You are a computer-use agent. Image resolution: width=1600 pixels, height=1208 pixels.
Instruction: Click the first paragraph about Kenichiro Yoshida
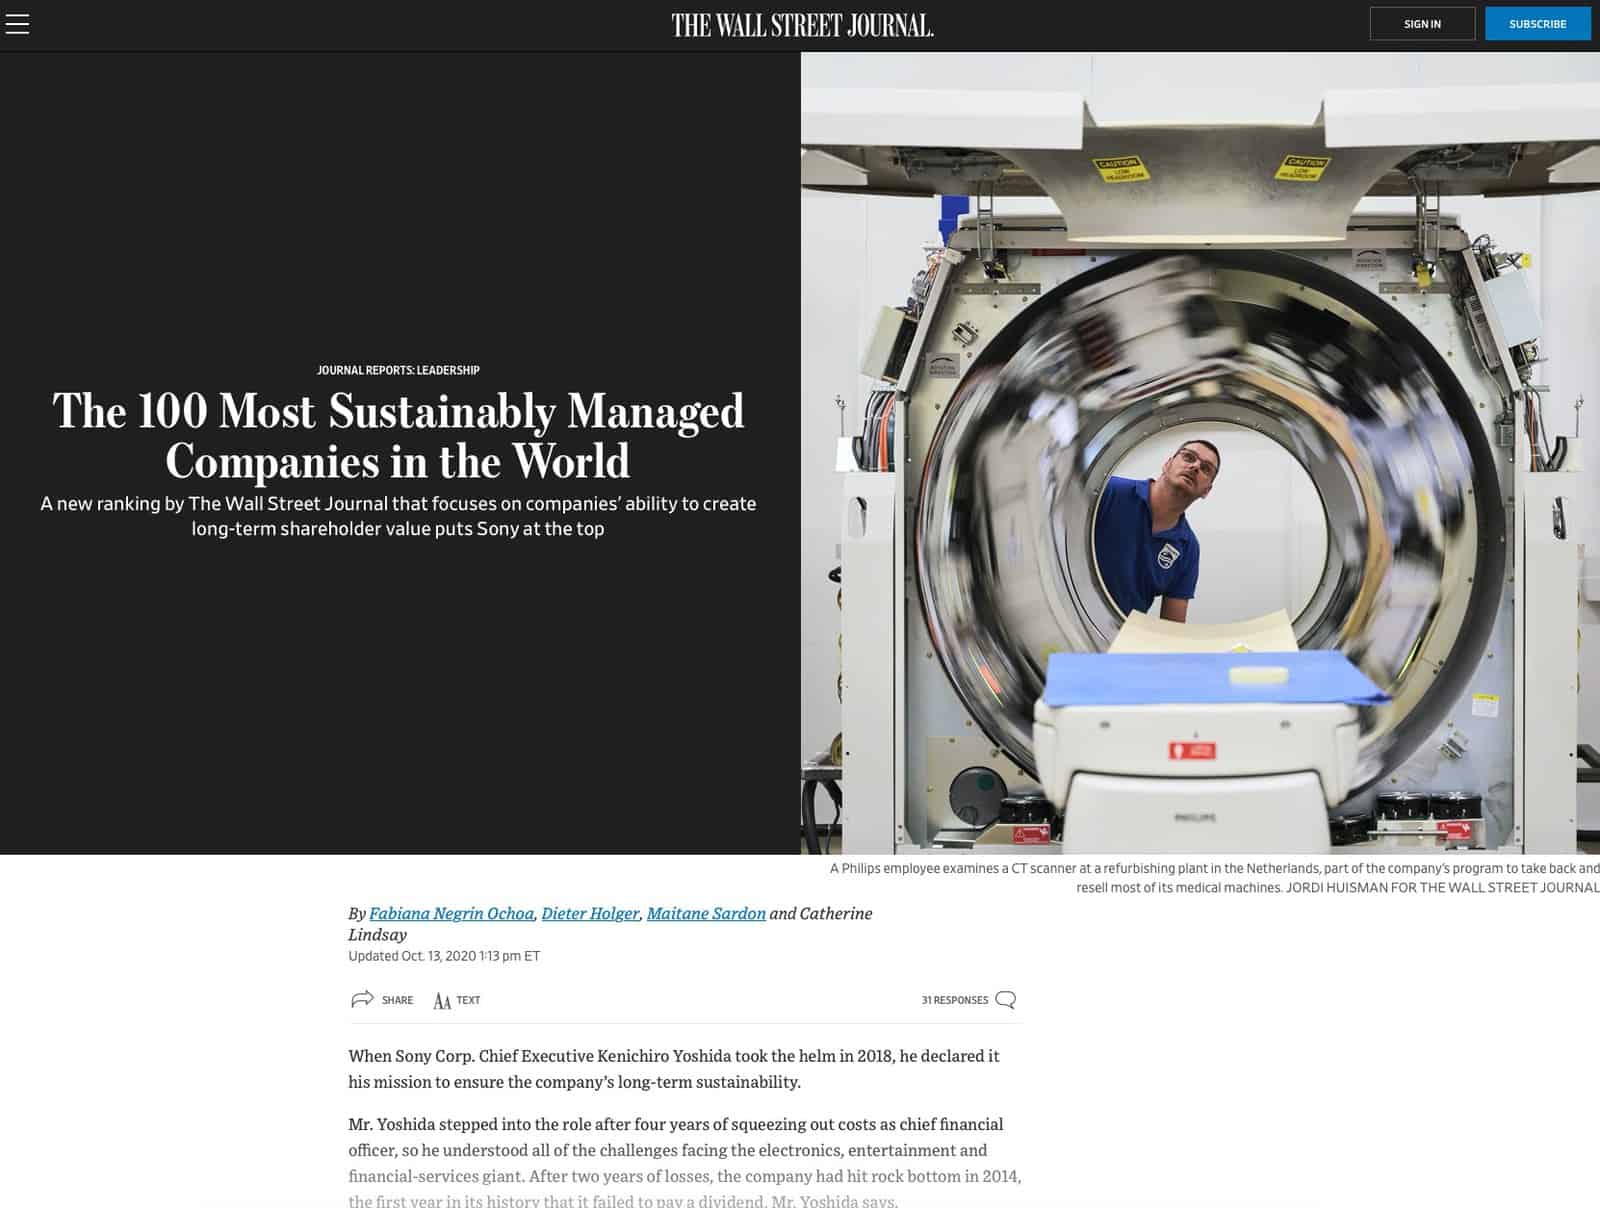pyautogui.click(x=674, y=1068)
